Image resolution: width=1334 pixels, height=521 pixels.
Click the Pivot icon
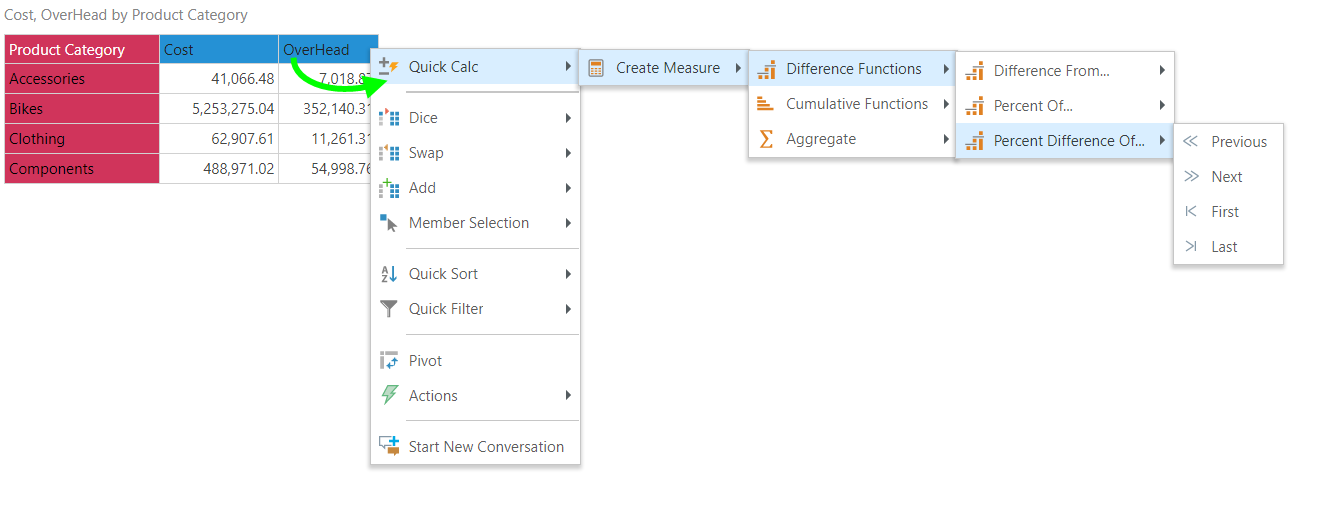click(x=389, y=361)
